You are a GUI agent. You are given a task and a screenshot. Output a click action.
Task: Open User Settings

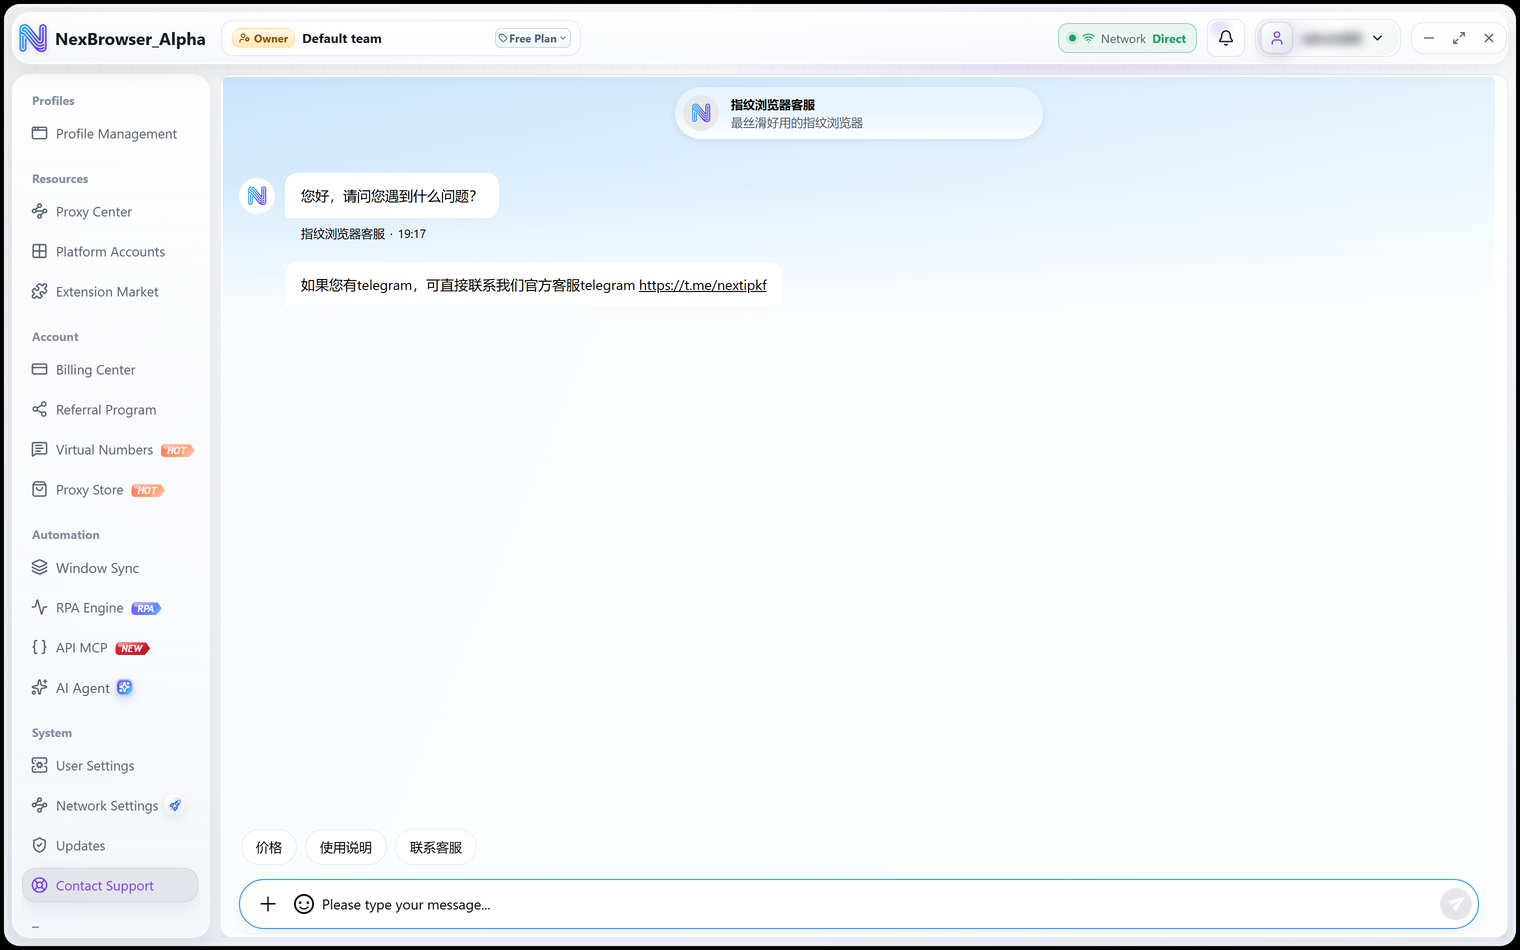[110, 765]
